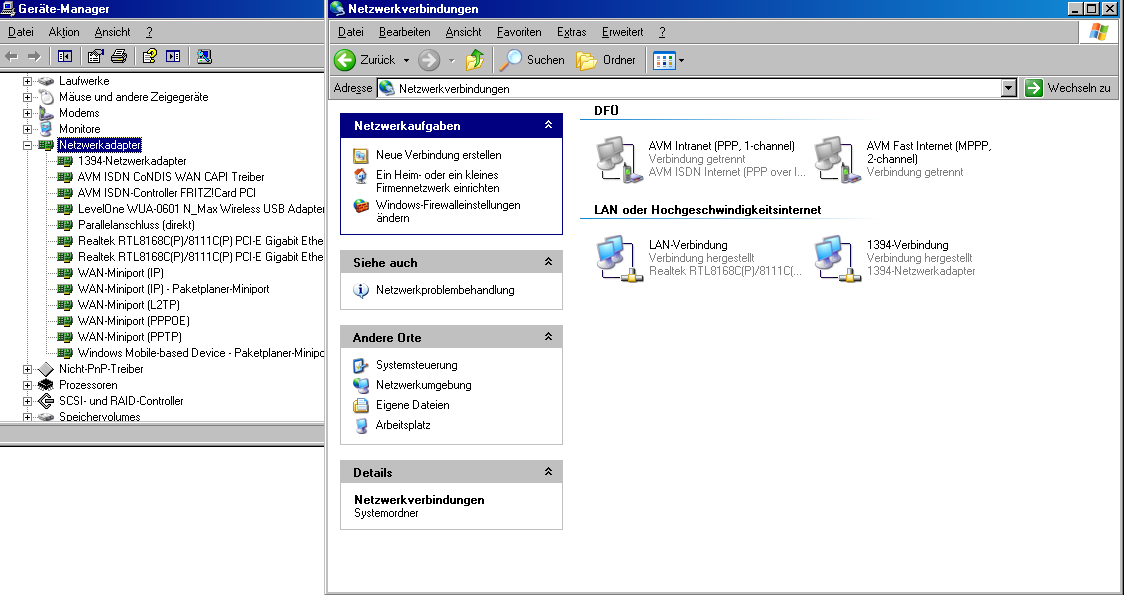The image size is (1124, 595).
Task: Select WAN-Miniport (L2TP) device
Action: 128,305
